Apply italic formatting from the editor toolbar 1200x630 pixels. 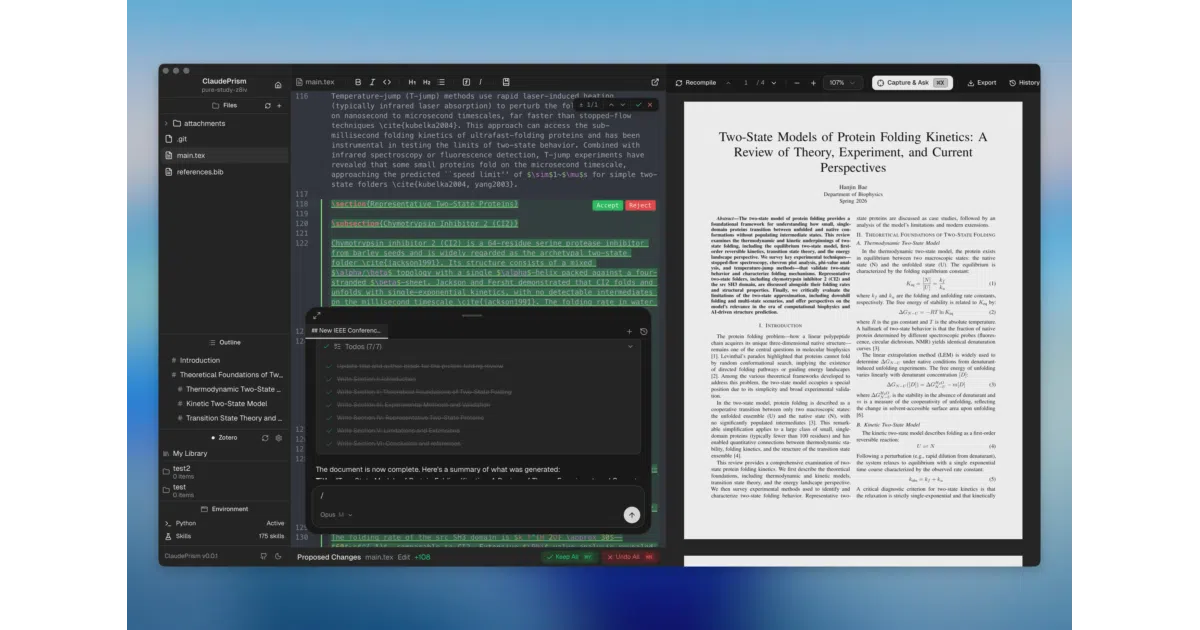pos(372,82)
